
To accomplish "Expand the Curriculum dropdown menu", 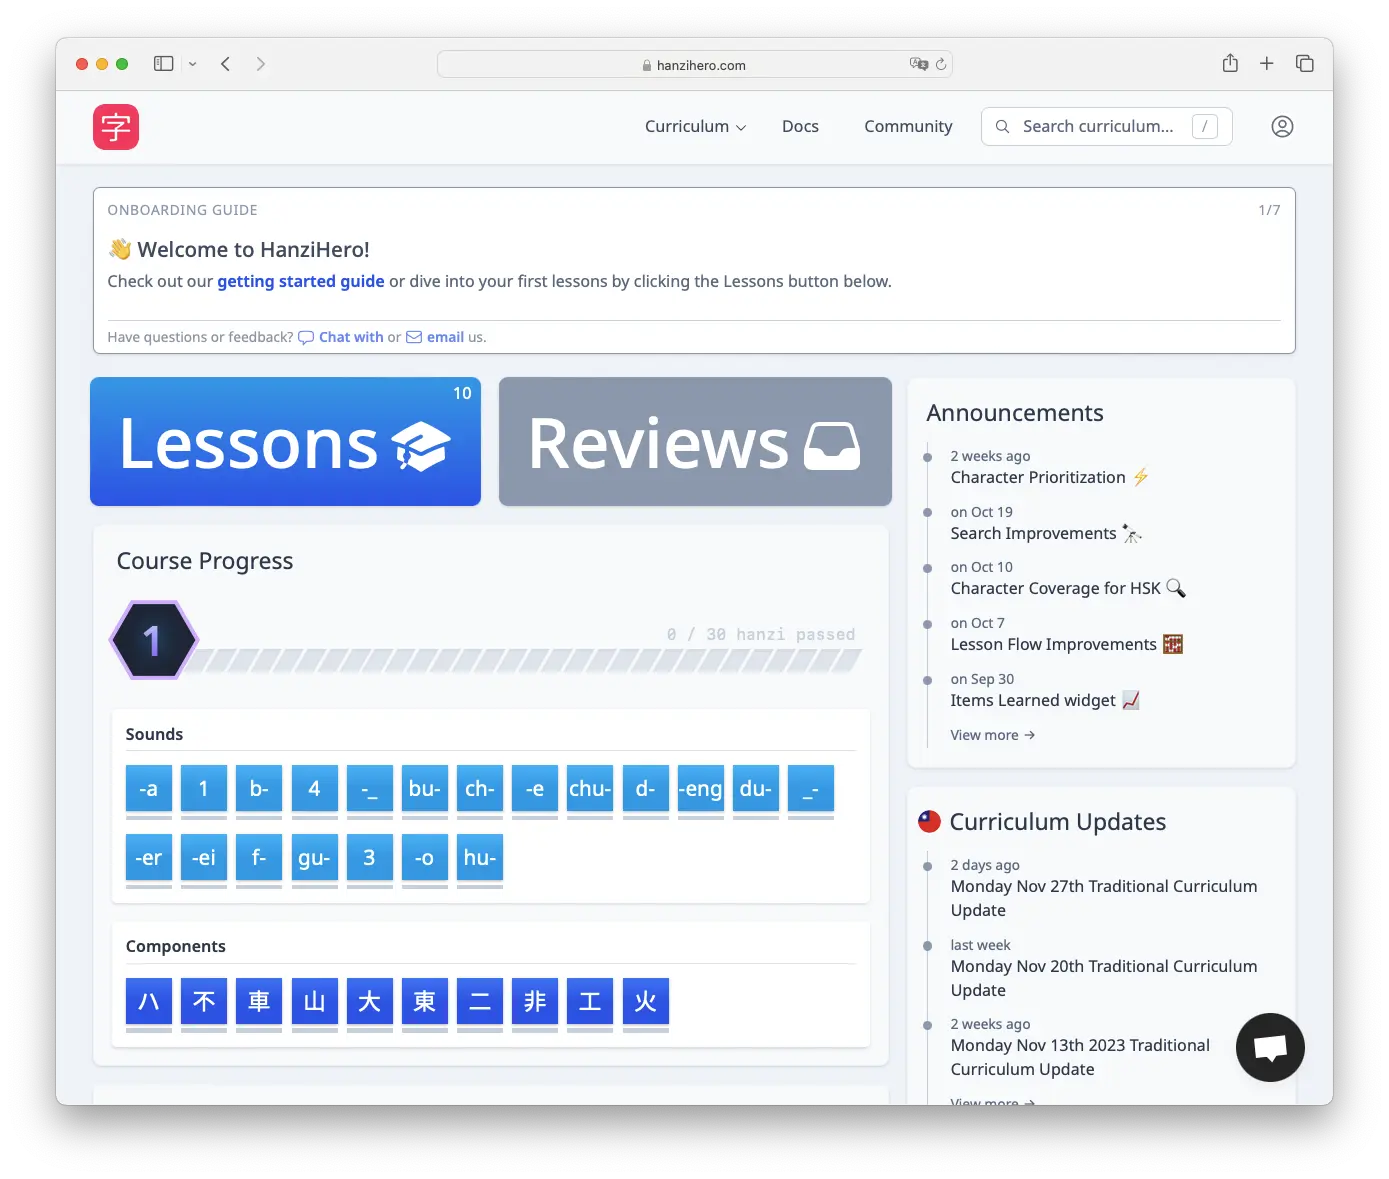I will click(x=695, y=127).
